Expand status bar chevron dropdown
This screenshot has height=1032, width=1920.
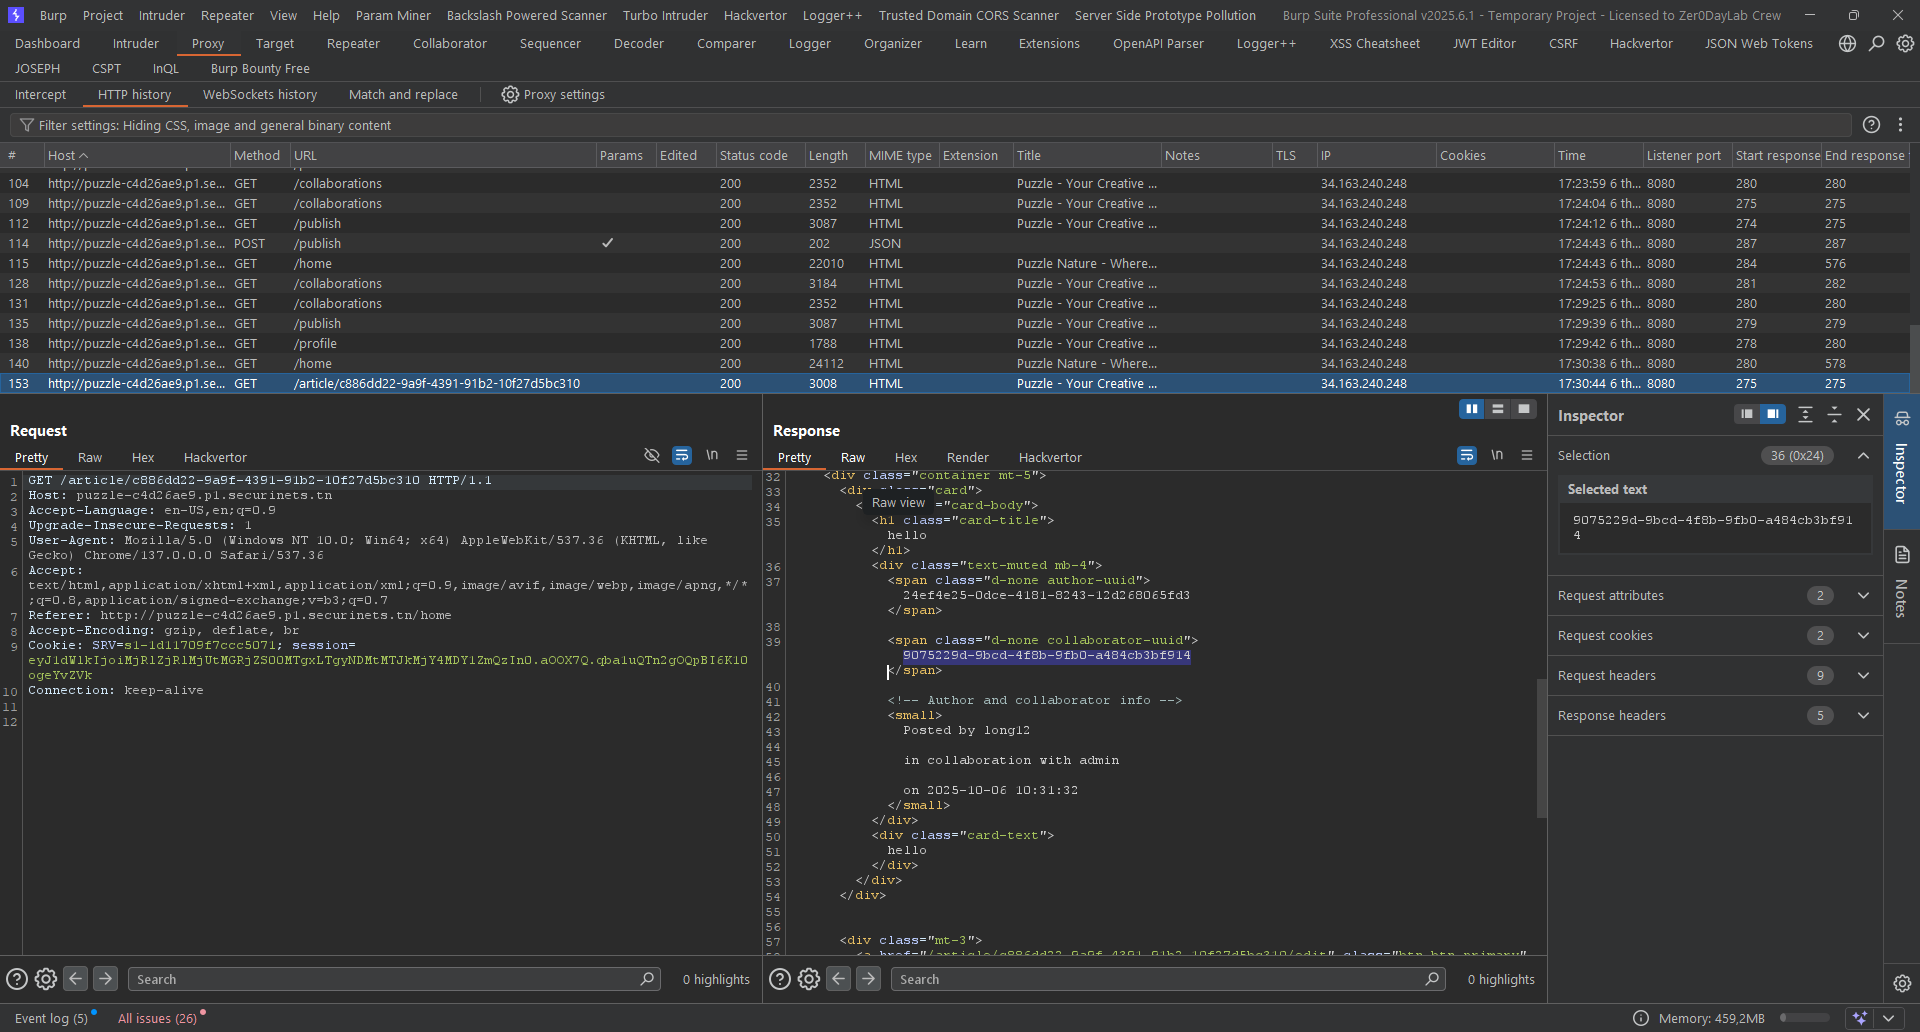click(x=1888, y=1018)
